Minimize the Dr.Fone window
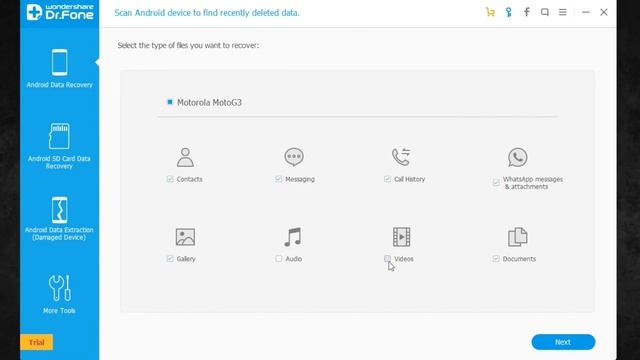This screenshot has width=640, height=360. [586, 12]
